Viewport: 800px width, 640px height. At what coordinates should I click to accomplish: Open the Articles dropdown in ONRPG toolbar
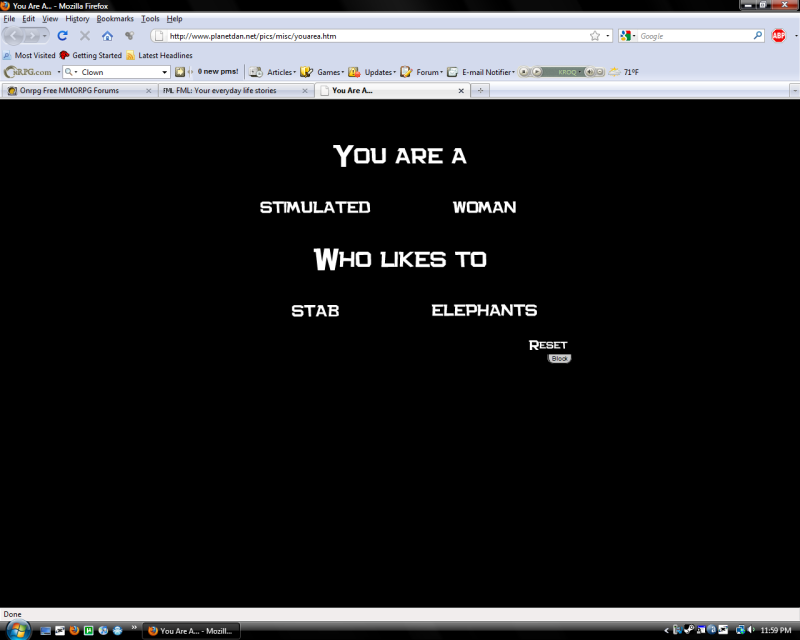(281, 72)
